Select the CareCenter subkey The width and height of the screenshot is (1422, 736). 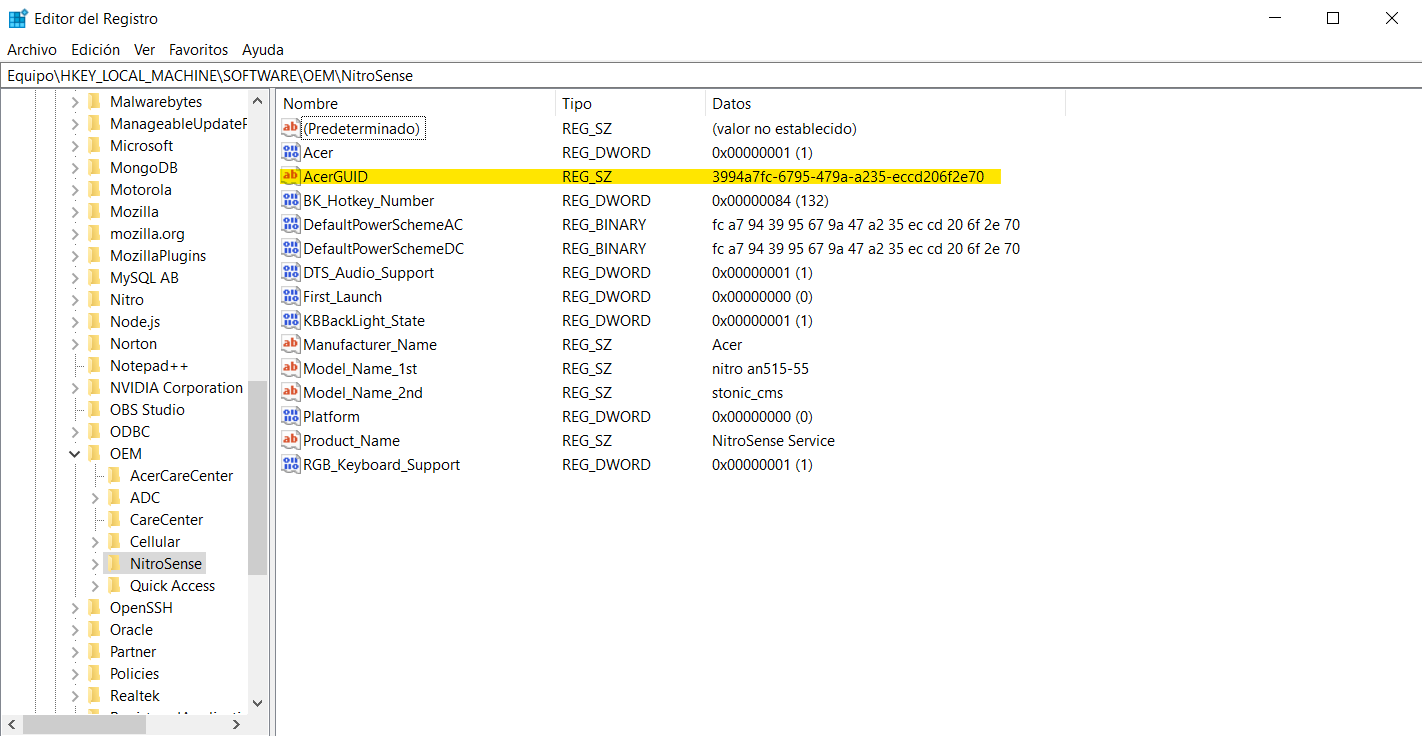[x=166, y=519]
